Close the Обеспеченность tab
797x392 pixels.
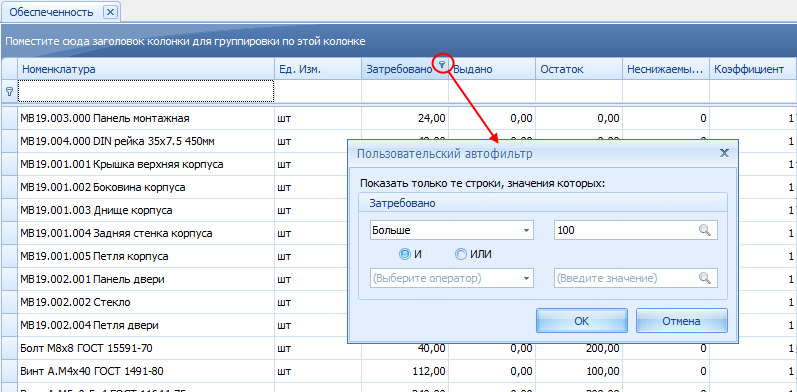tap(111, 12)
